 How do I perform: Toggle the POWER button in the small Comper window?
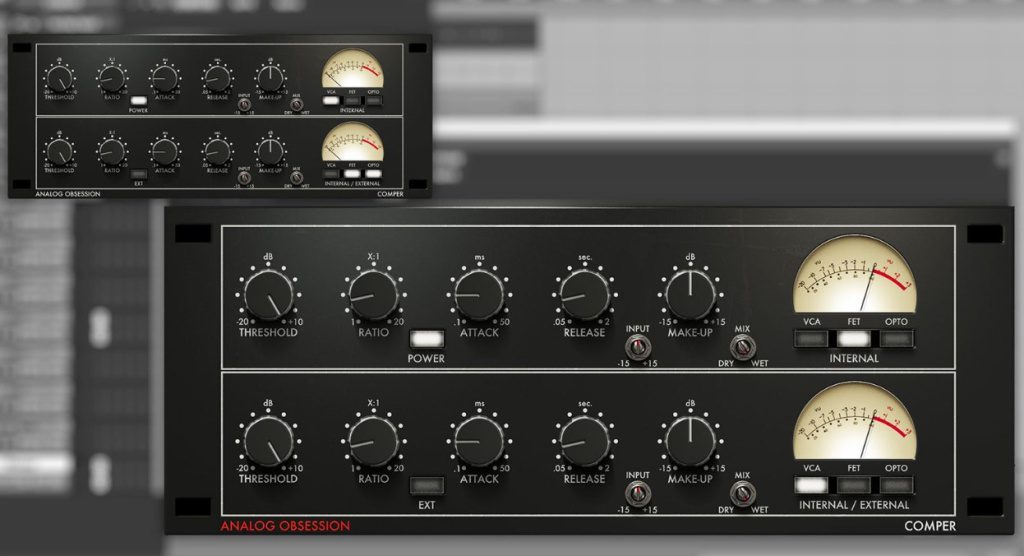click(x=138, y=101)
